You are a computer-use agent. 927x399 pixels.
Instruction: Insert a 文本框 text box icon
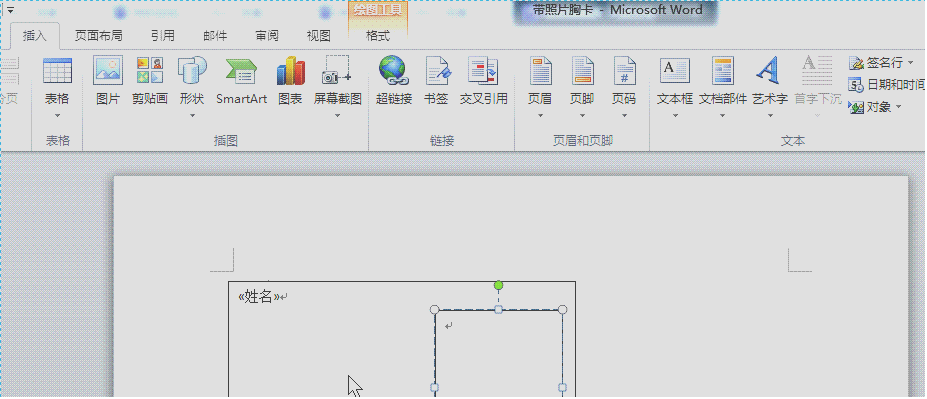click(x=675, y=71)
